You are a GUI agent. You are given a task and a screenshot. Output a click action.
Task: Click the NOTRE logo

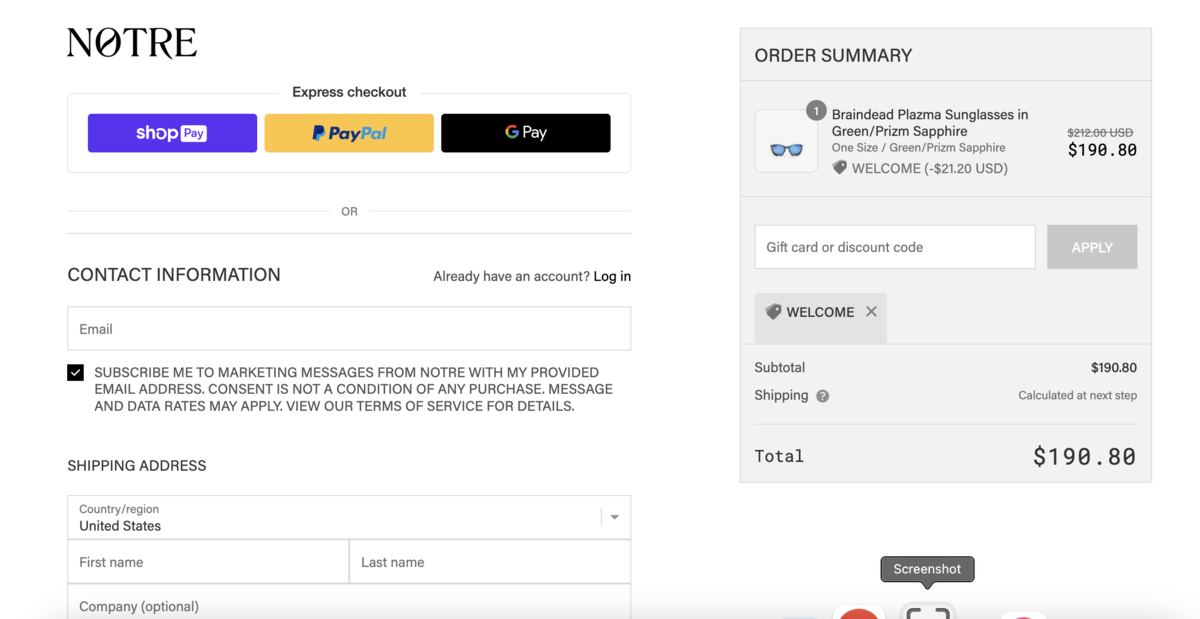(131, 42)
